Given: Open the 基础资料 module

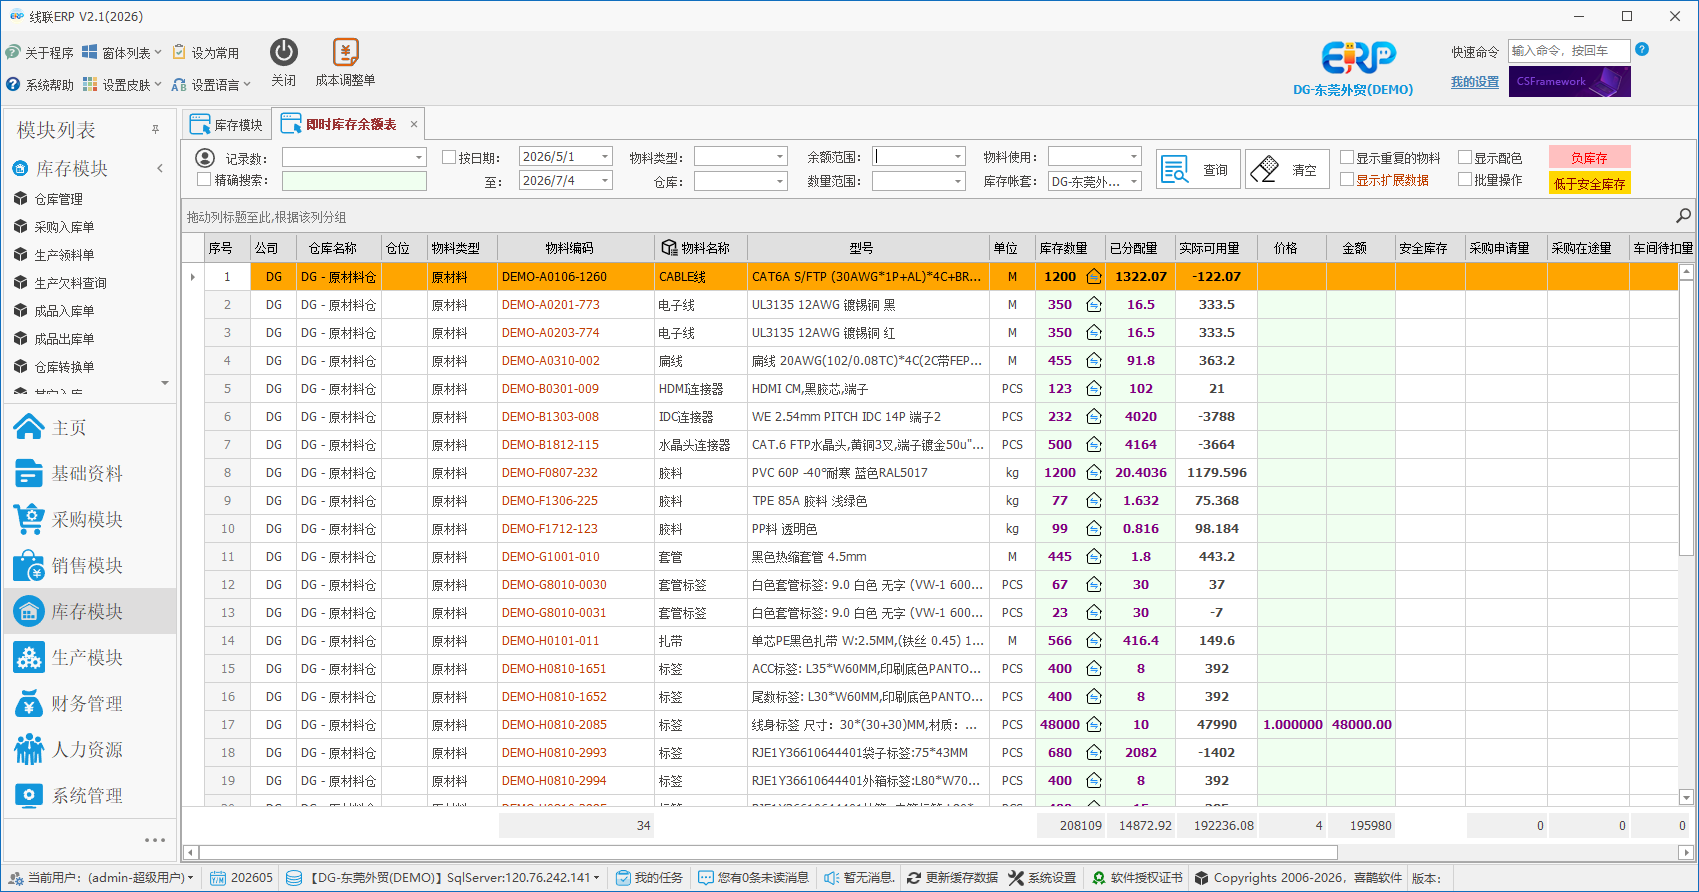Looking at the screenshot, I should click(x=90, y=474).
